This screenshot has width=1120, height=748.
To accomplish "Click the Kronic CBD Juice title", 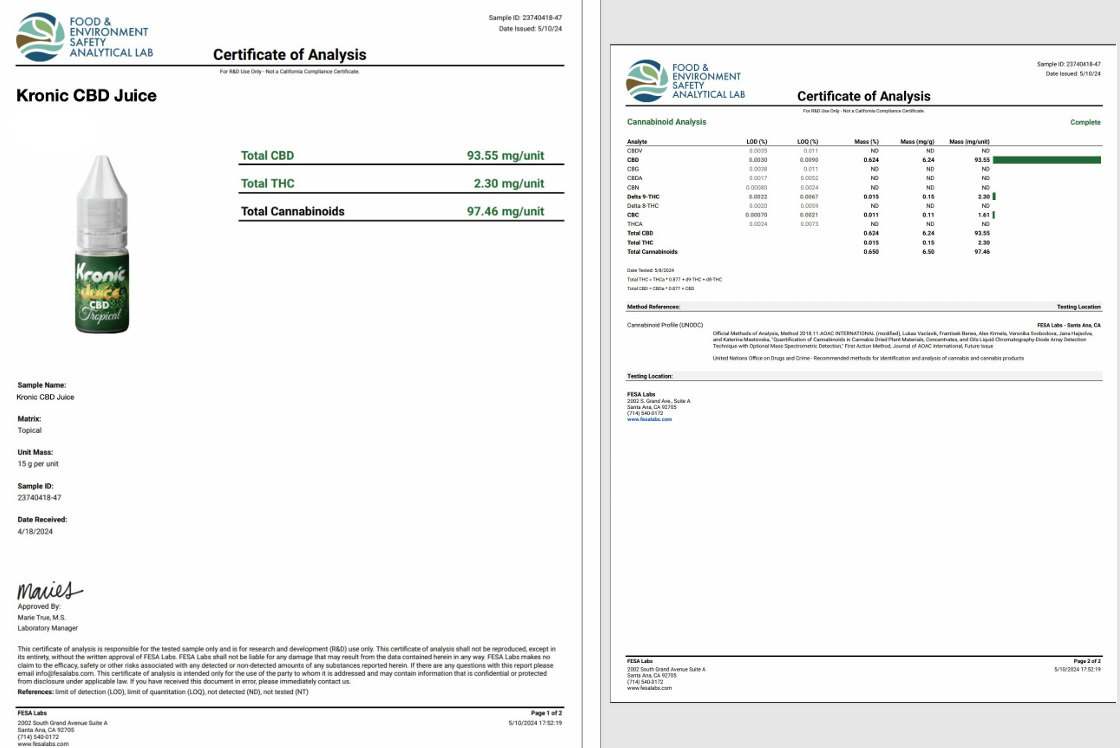I will [87, 96].
